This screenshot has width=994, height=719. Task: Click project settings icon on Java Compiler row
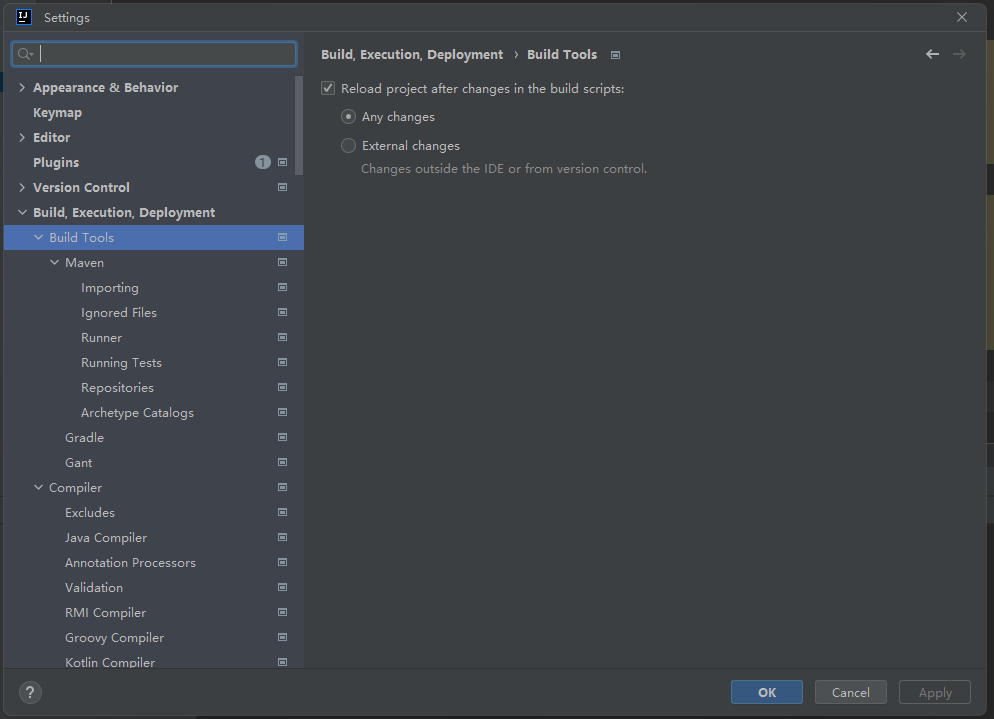pyautogui.click(x=283, y=537)
